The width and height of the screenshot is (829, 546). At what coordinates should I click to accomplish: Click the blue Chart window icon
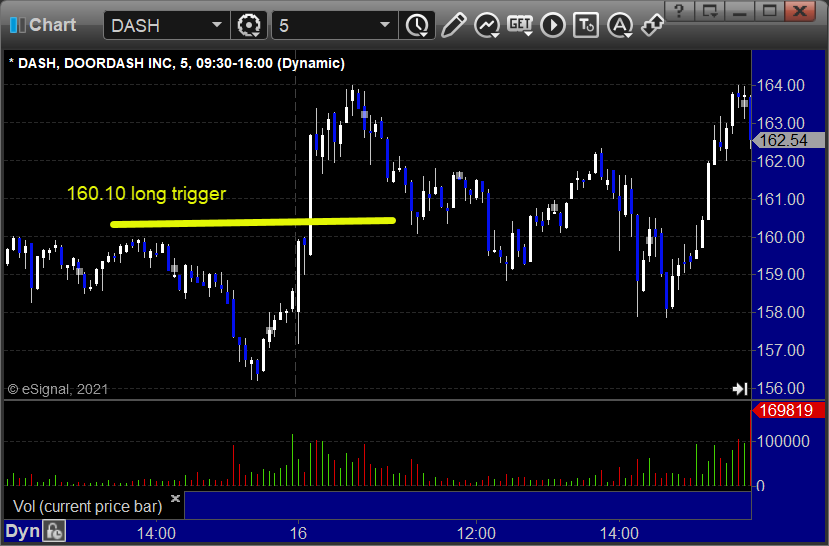[17, 25]
